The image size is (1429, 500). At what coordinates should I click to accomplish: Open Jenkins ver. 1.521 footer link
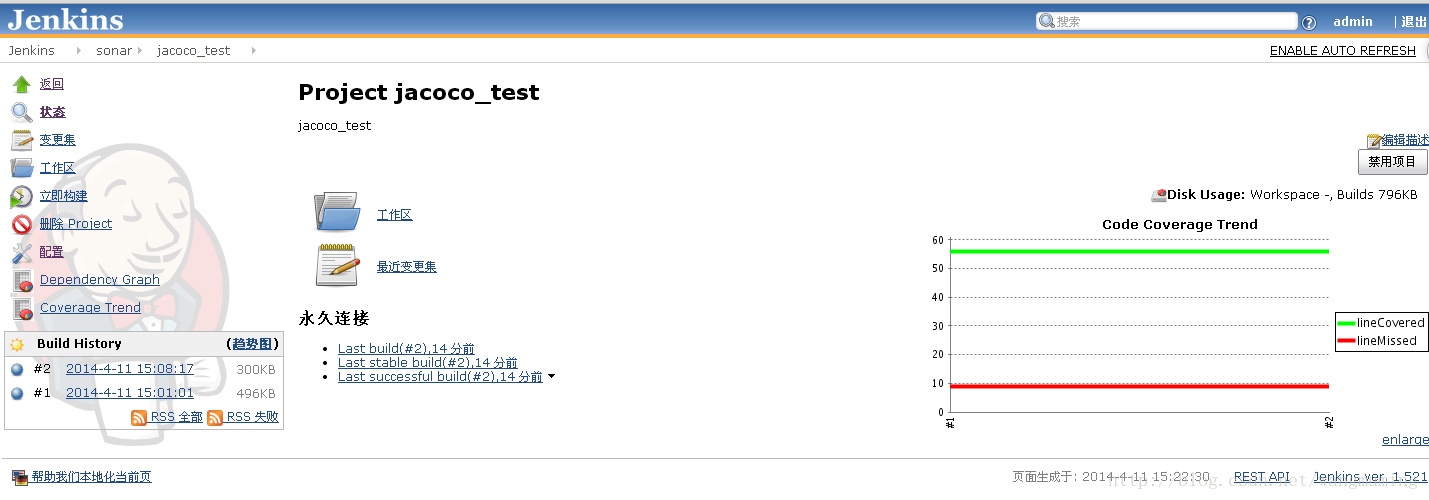[x=1370, y=477]
